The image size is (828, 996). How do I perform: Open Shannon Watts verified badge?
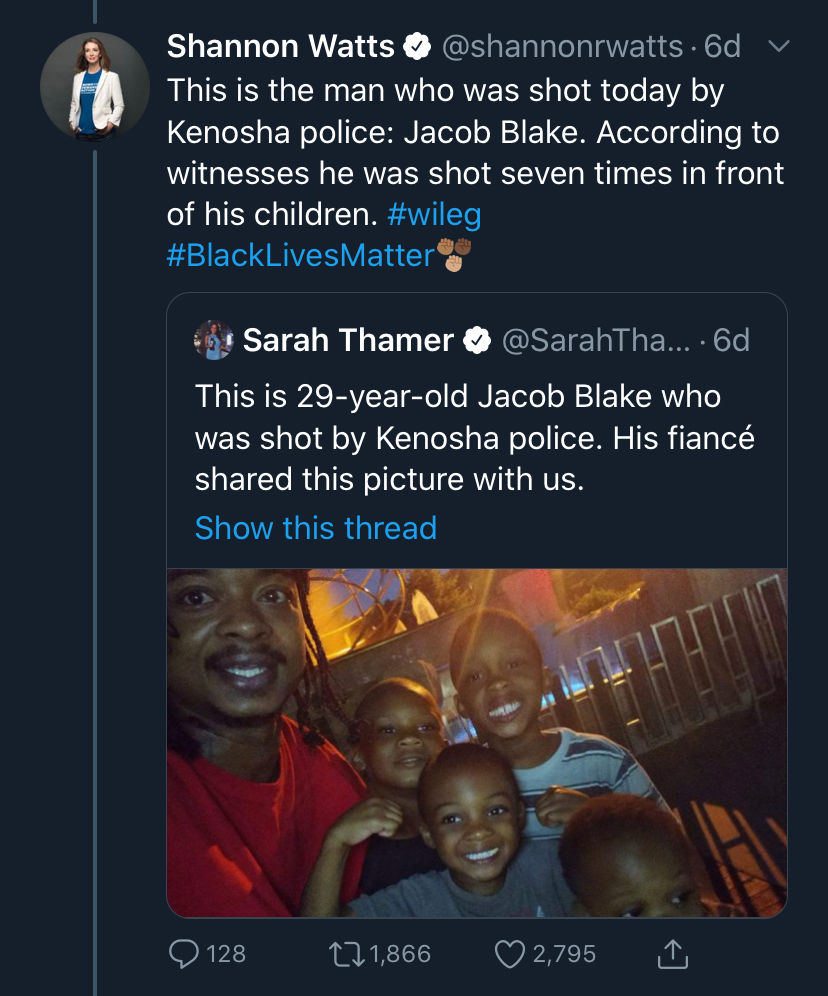coord(417,46)
